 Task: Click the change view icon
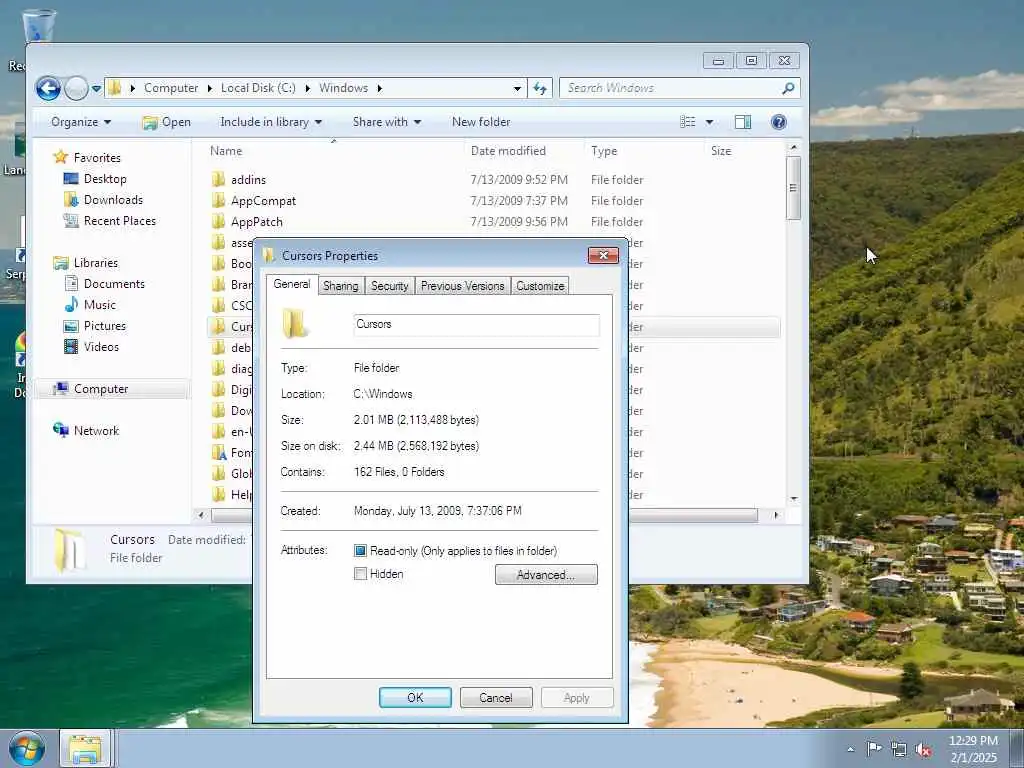688,122
